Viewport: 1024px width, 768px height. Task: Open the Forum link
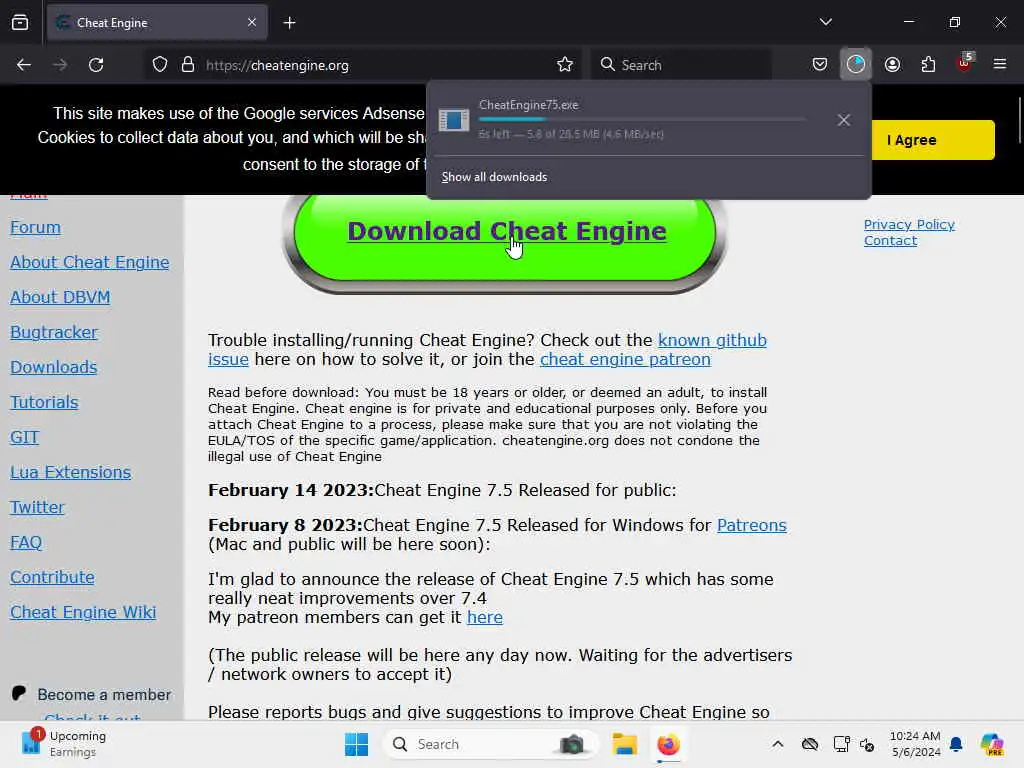tap(35, 227)
